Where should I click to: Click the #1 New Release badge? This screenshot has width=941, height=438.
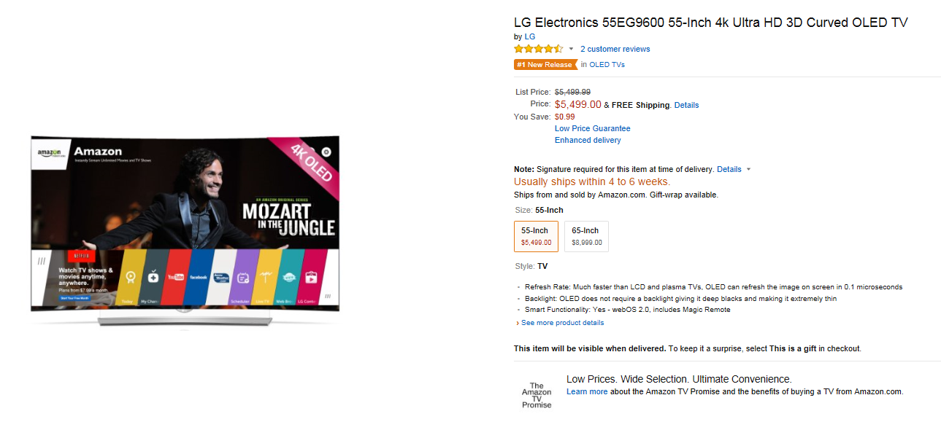tap(546, 65)
